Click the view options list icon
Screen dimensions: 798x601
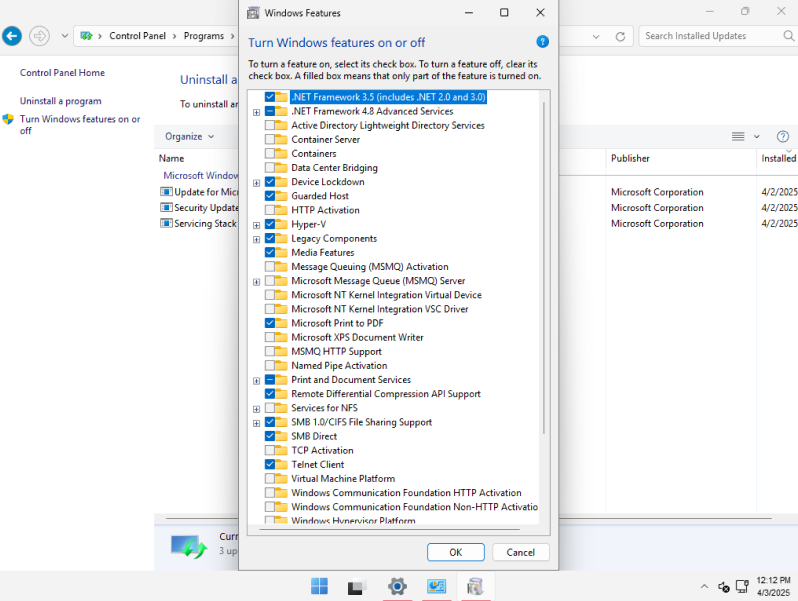[x=738, y=136]
